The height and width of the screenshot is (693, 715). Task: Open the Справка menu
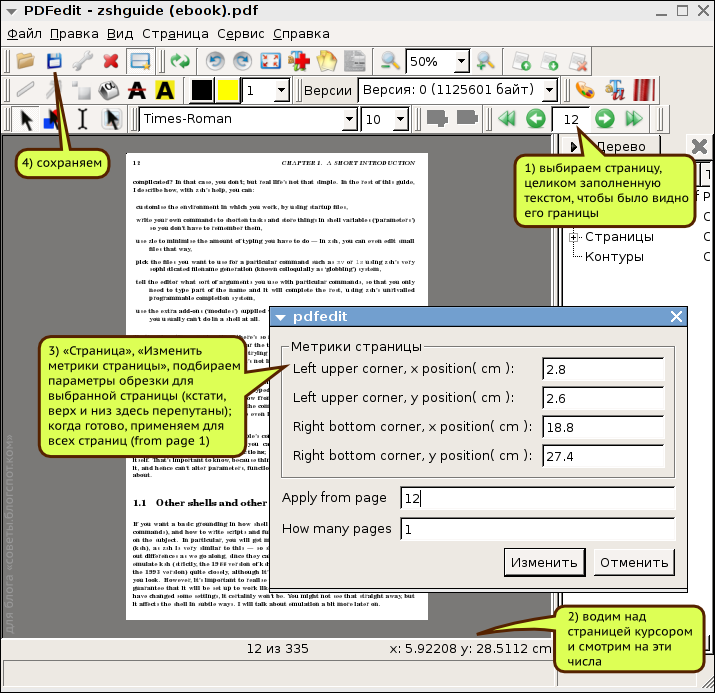(301, 34)
